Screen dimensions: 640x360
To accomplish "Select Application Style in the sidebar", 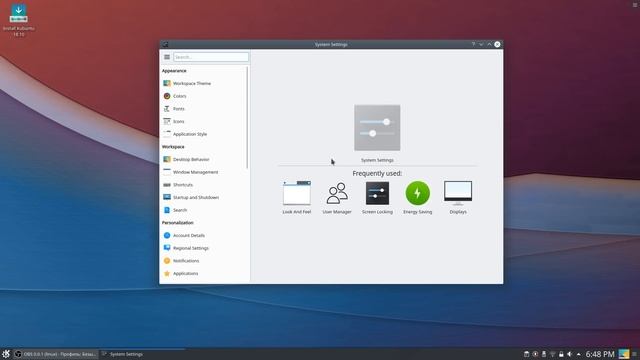I will tap(204, 134).
